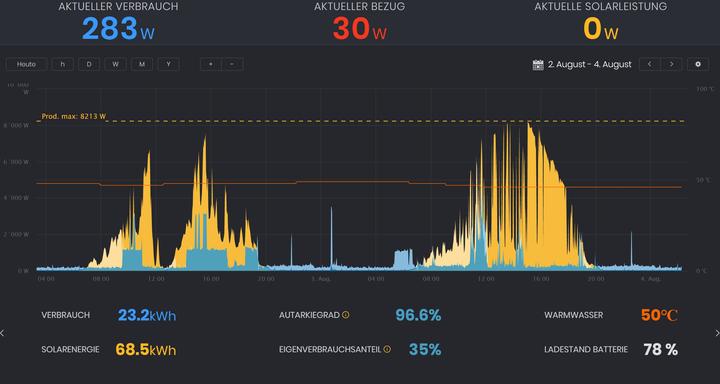Click the AKTUELLER VERBRAUCH heading
Viewport: 720px width, 384px height.
[118, 7]
